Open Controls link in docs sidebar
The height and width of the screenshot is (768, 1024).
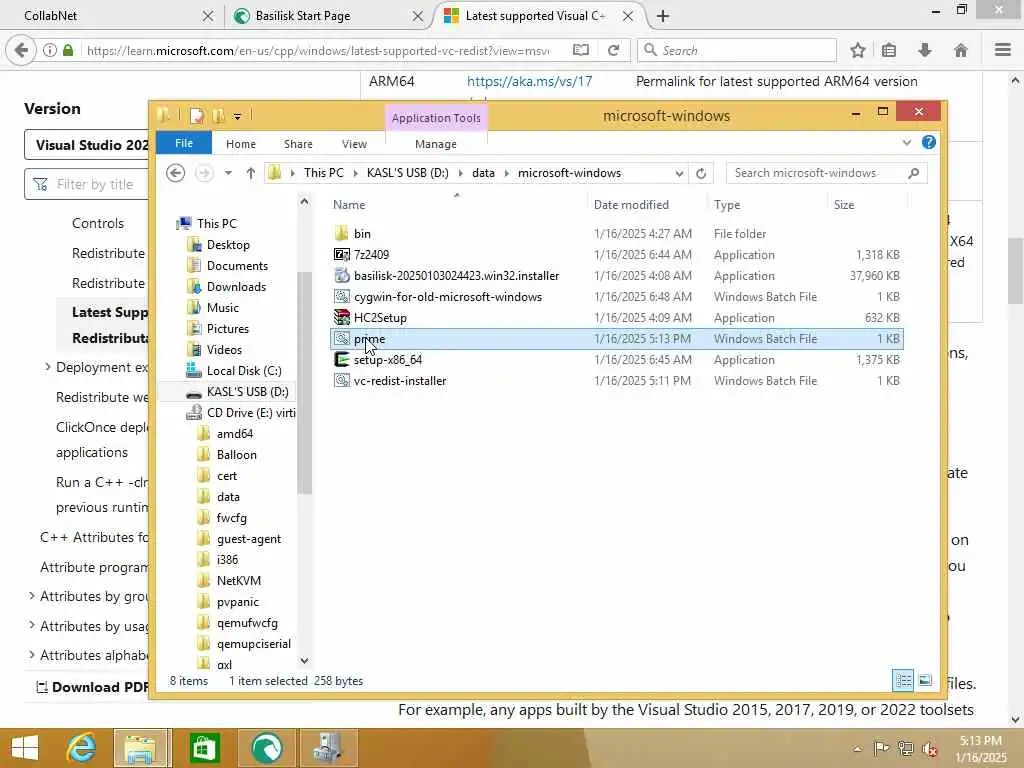(x=97, y=223)
